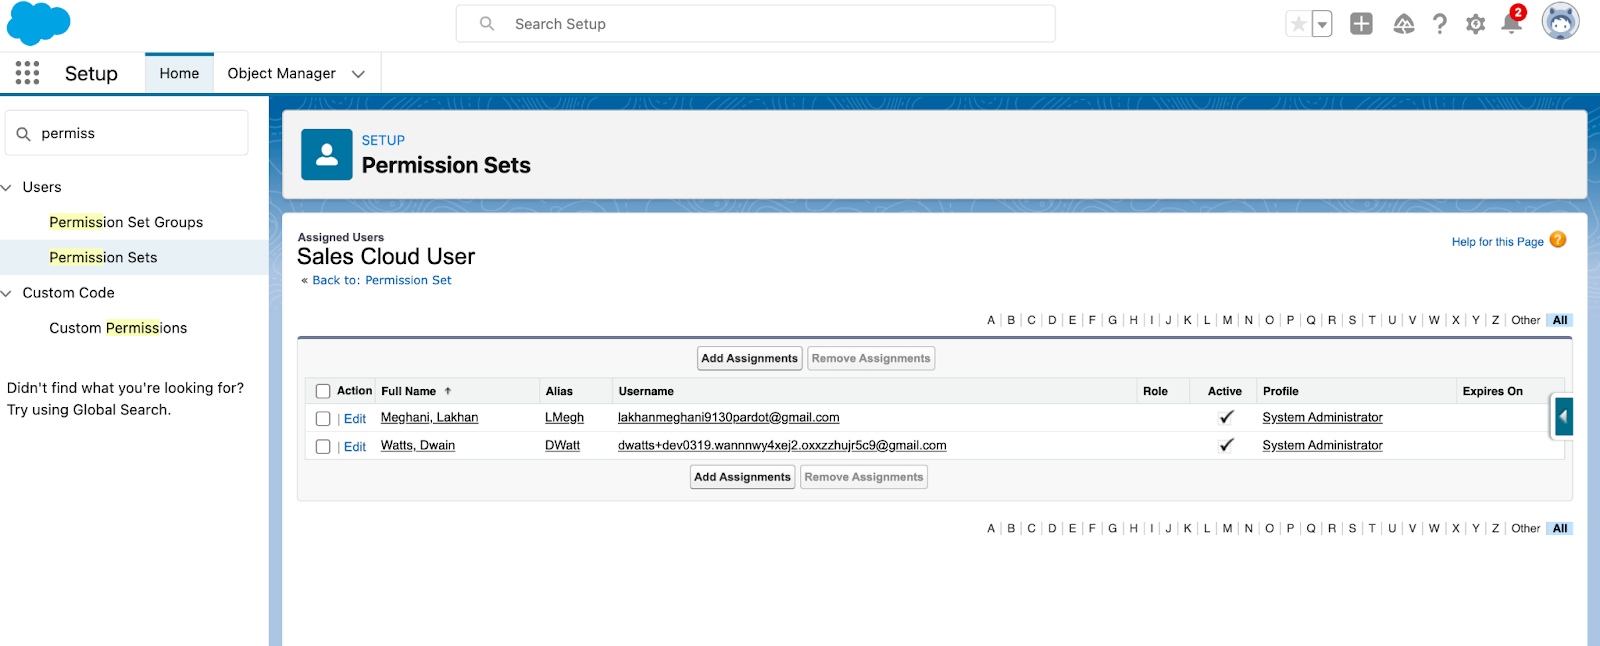This screenshot has width=1600, height=646.
Task: Open Permission Set Groups in sidebar
Action: (126, 222)
